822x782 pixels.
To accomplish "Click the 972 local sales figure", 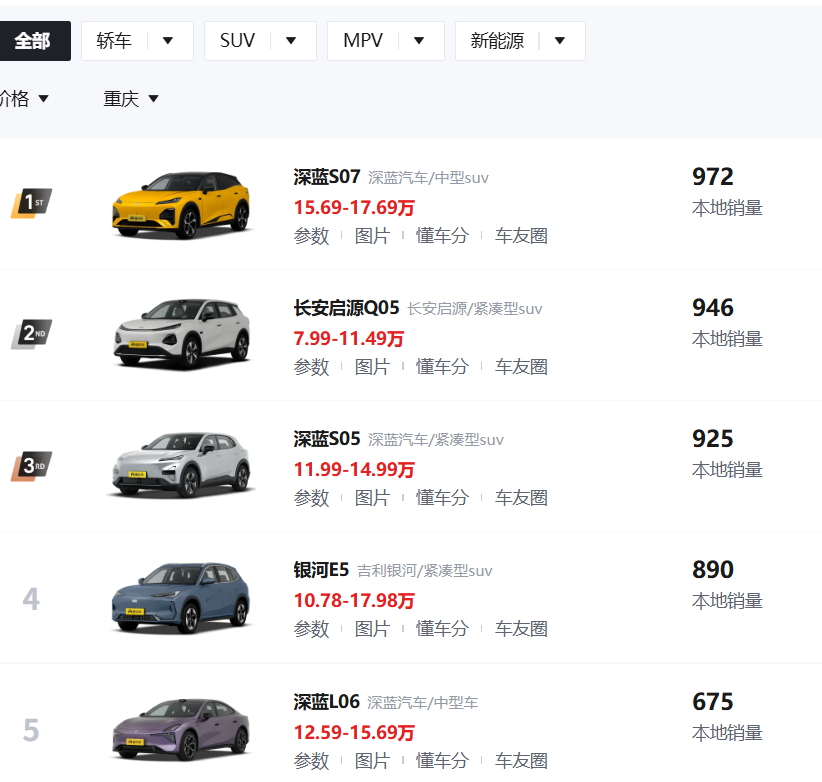I will [712, 177].
